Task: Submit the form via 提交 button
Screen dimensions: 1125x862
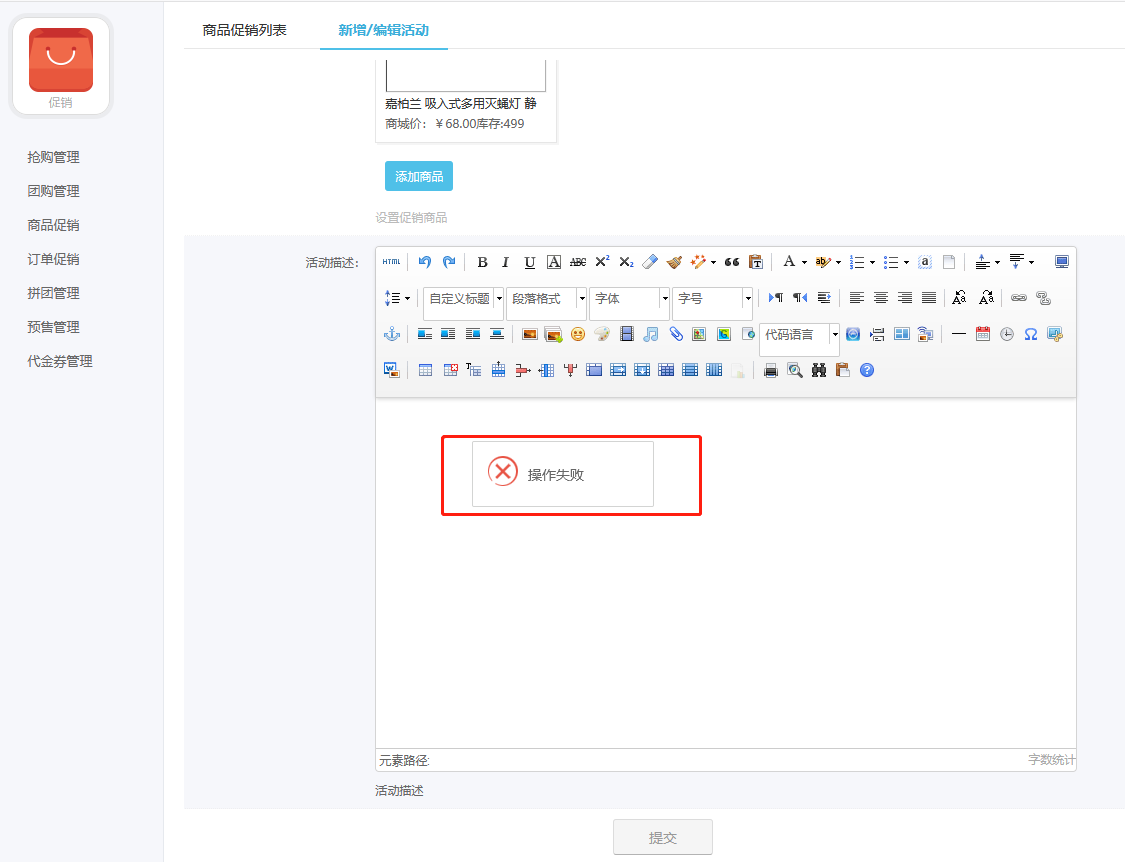Action: coord(662,837)
